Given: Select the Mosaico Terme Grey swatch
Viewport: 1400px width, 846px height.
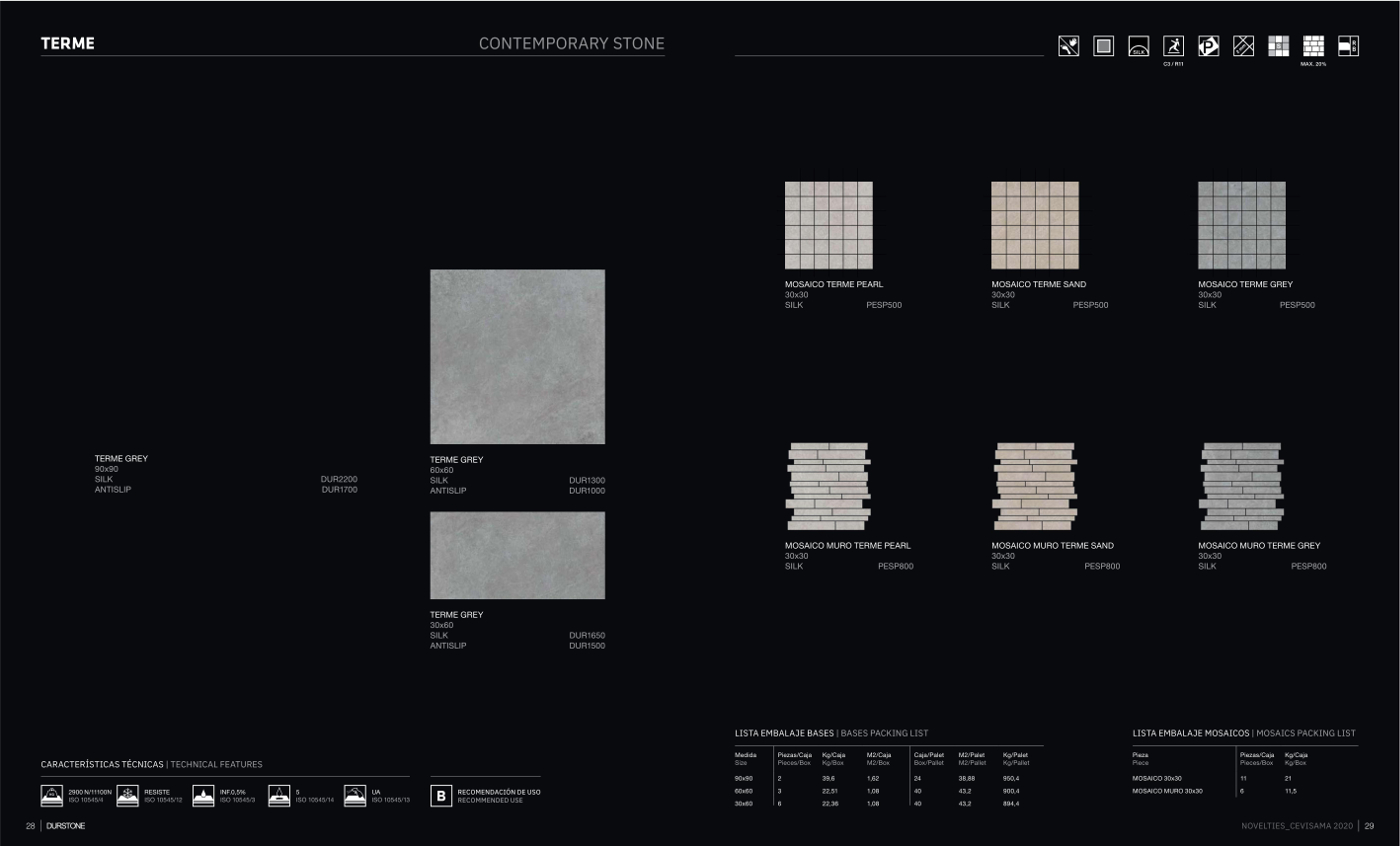Looking at the screenshot, I should pos(1242,225).
